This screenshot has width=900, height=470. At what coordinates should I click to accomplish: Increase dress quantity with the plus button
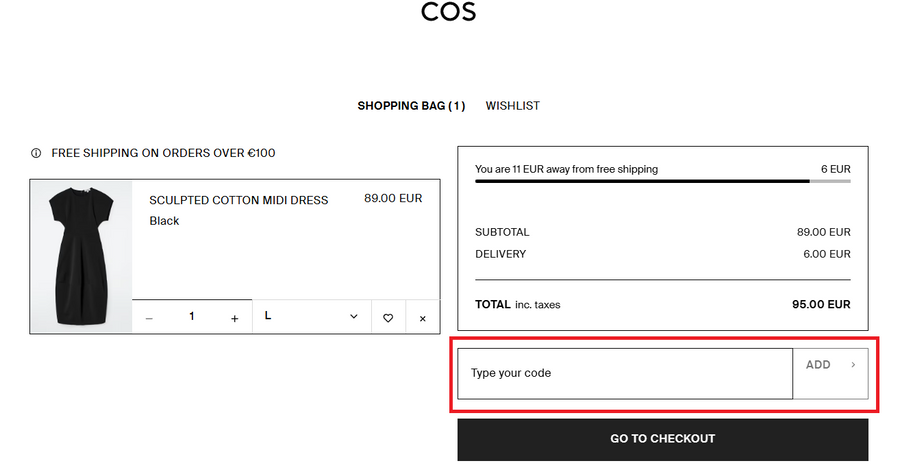tap(234, 318)
